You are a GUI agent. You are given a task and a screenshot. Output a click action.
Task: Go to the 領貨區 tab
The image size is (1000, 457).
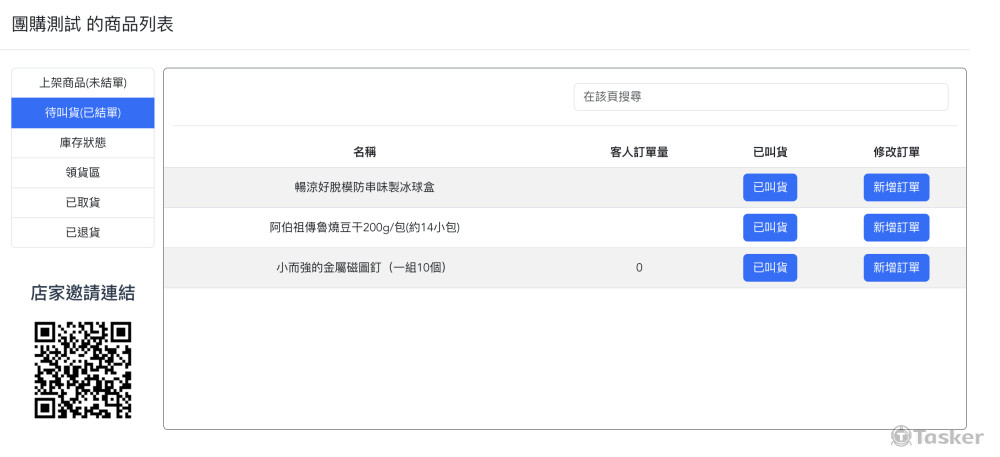83,173
